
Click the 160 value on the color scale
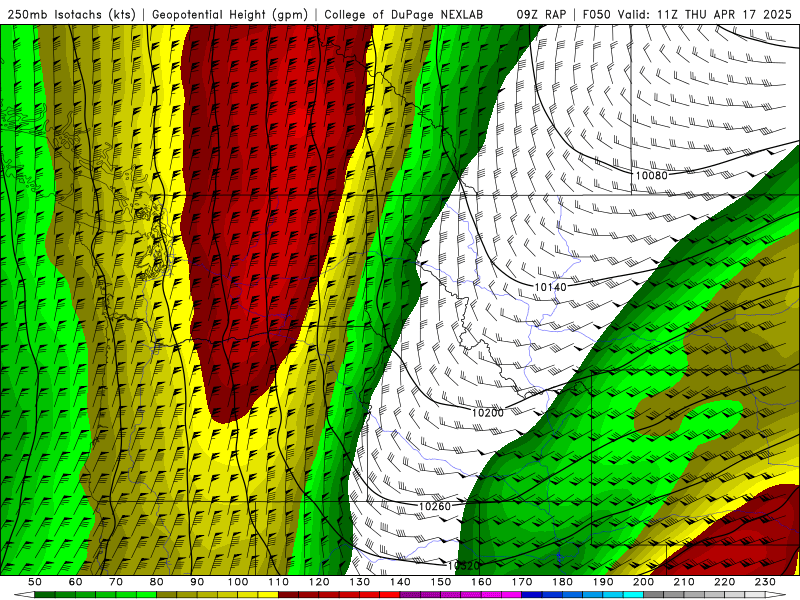click(x=482, y=582)
